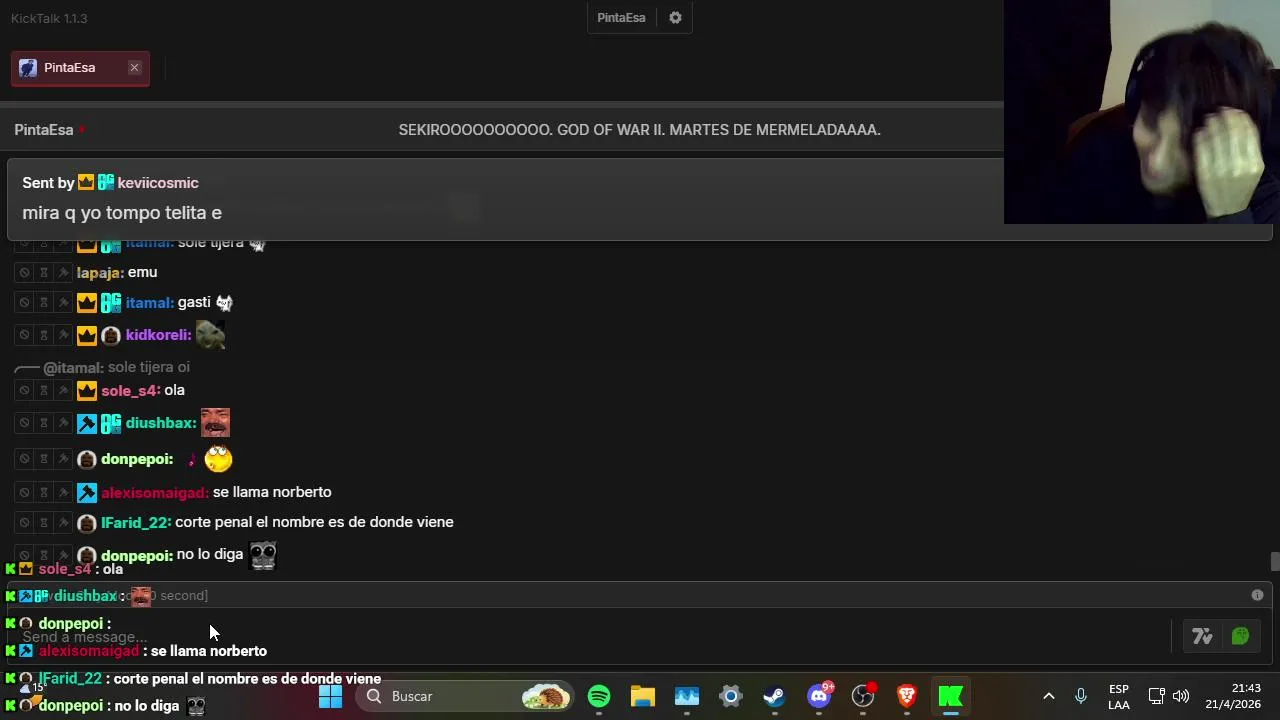This screenshot has width=1280, height=720.
Task: Ban icon on diushbax's message
Action: [24, 423]
